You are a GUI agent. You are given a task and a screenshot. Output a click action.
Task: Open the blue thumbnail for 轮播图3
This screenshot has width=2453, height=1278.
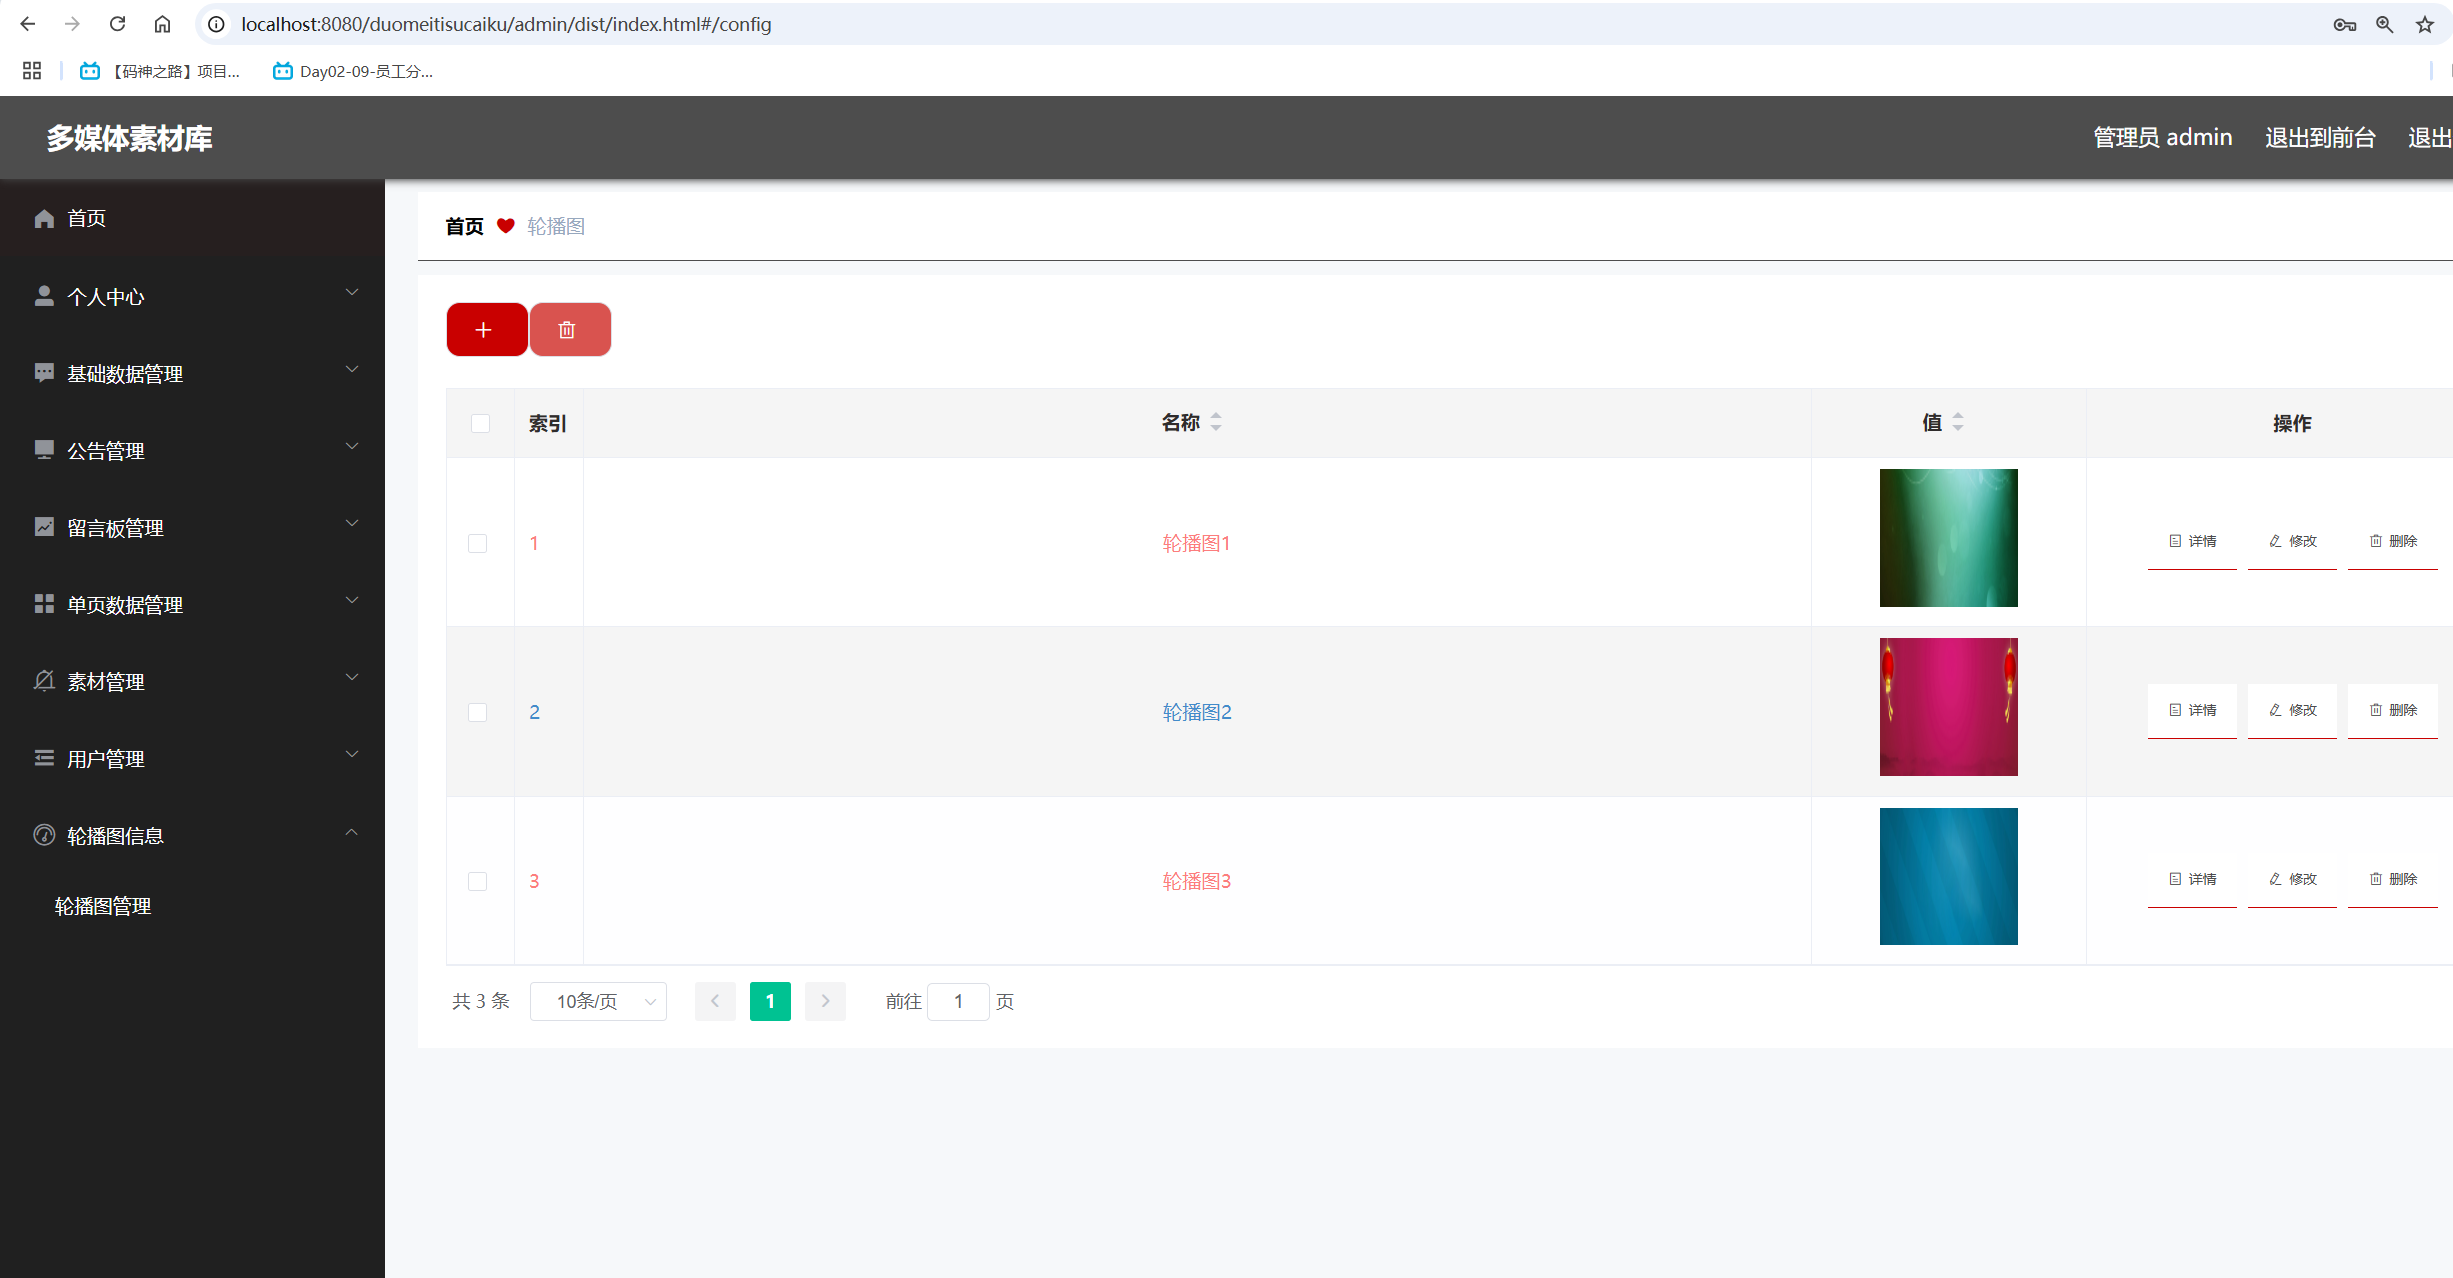tap(1948, 876)
